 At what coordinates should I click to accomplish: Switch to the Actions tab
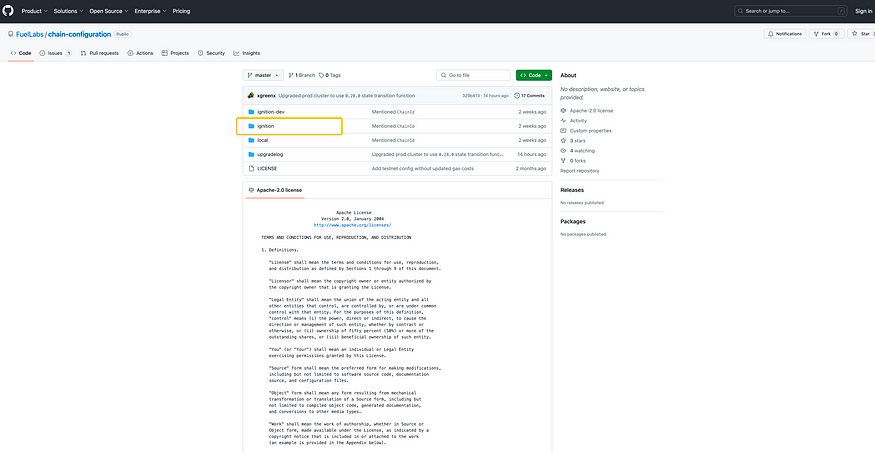coord(140,53)
